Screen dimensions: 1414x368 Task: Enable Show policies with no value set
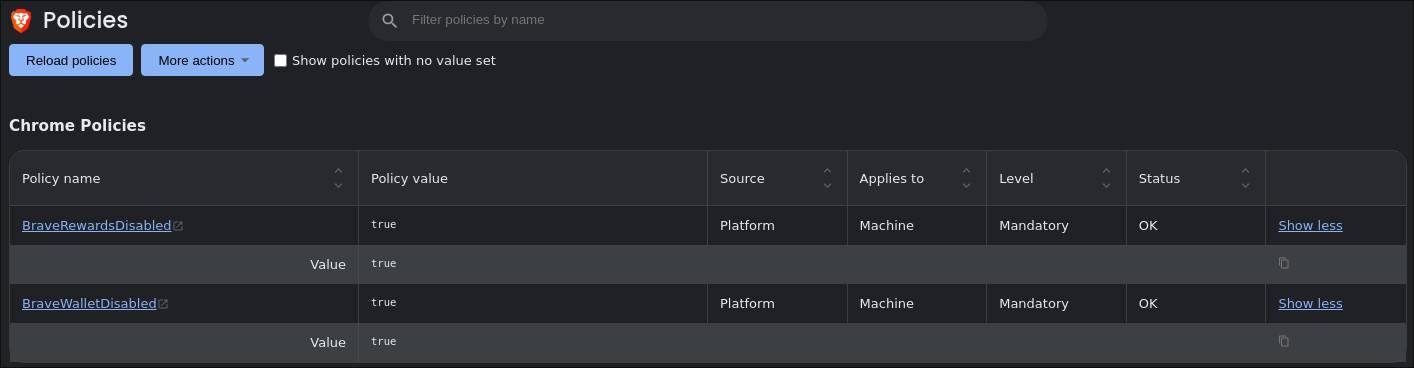(280, 60)
